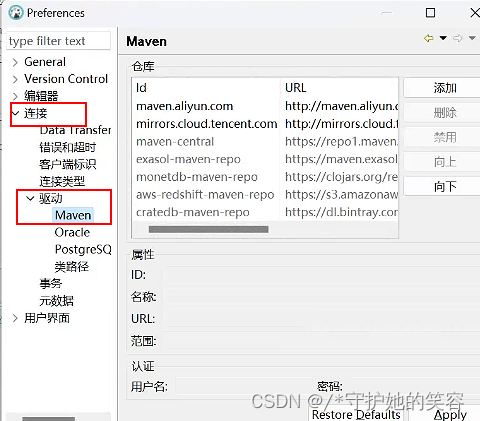The image size is (480, 421).
Task: Open 连接类型 preference page
Action: point(62,181)
